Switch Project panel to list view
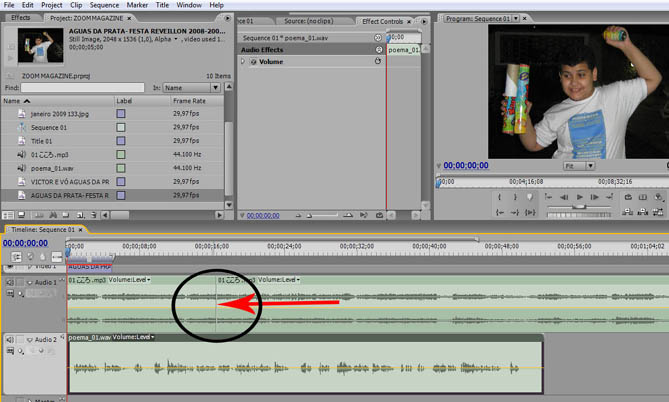 [9, 212]
